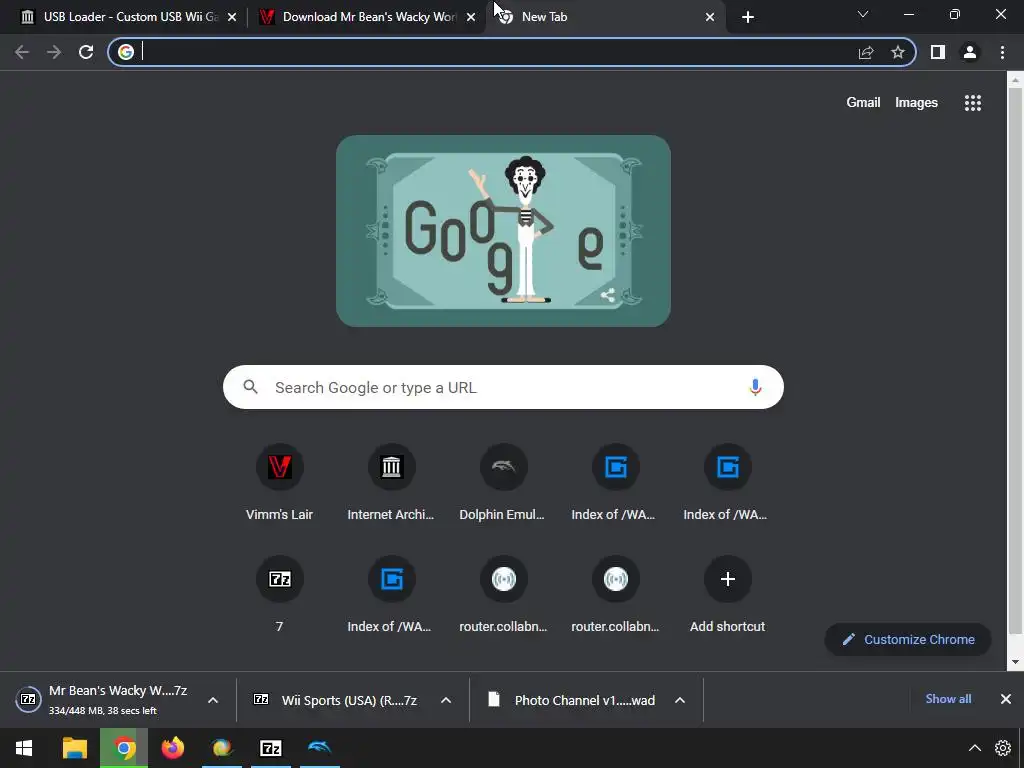This screenshot has height=768, width=1024.
Task: Open Gmail link
Action: [863, 103]
